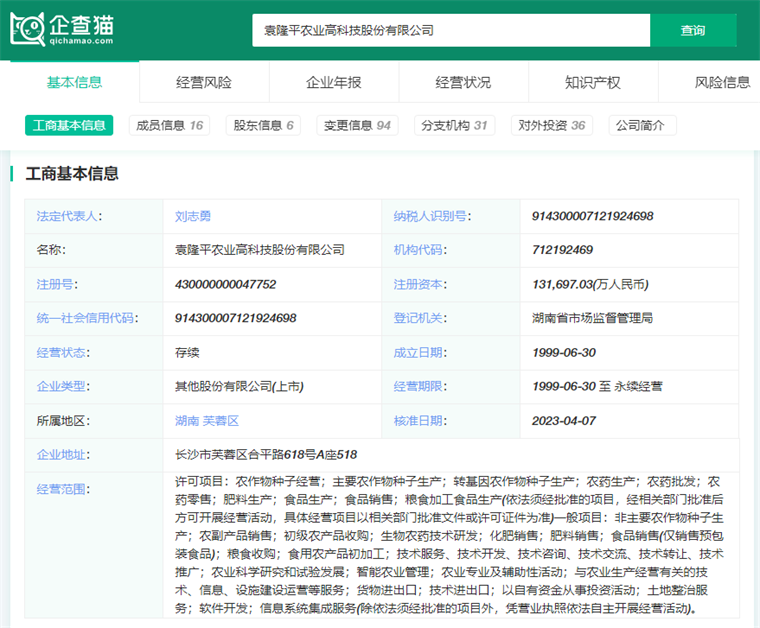Click the term value 1999-06-30 至 永续经营
Viewport: 760px width, 628px height.
coord(597,386)
